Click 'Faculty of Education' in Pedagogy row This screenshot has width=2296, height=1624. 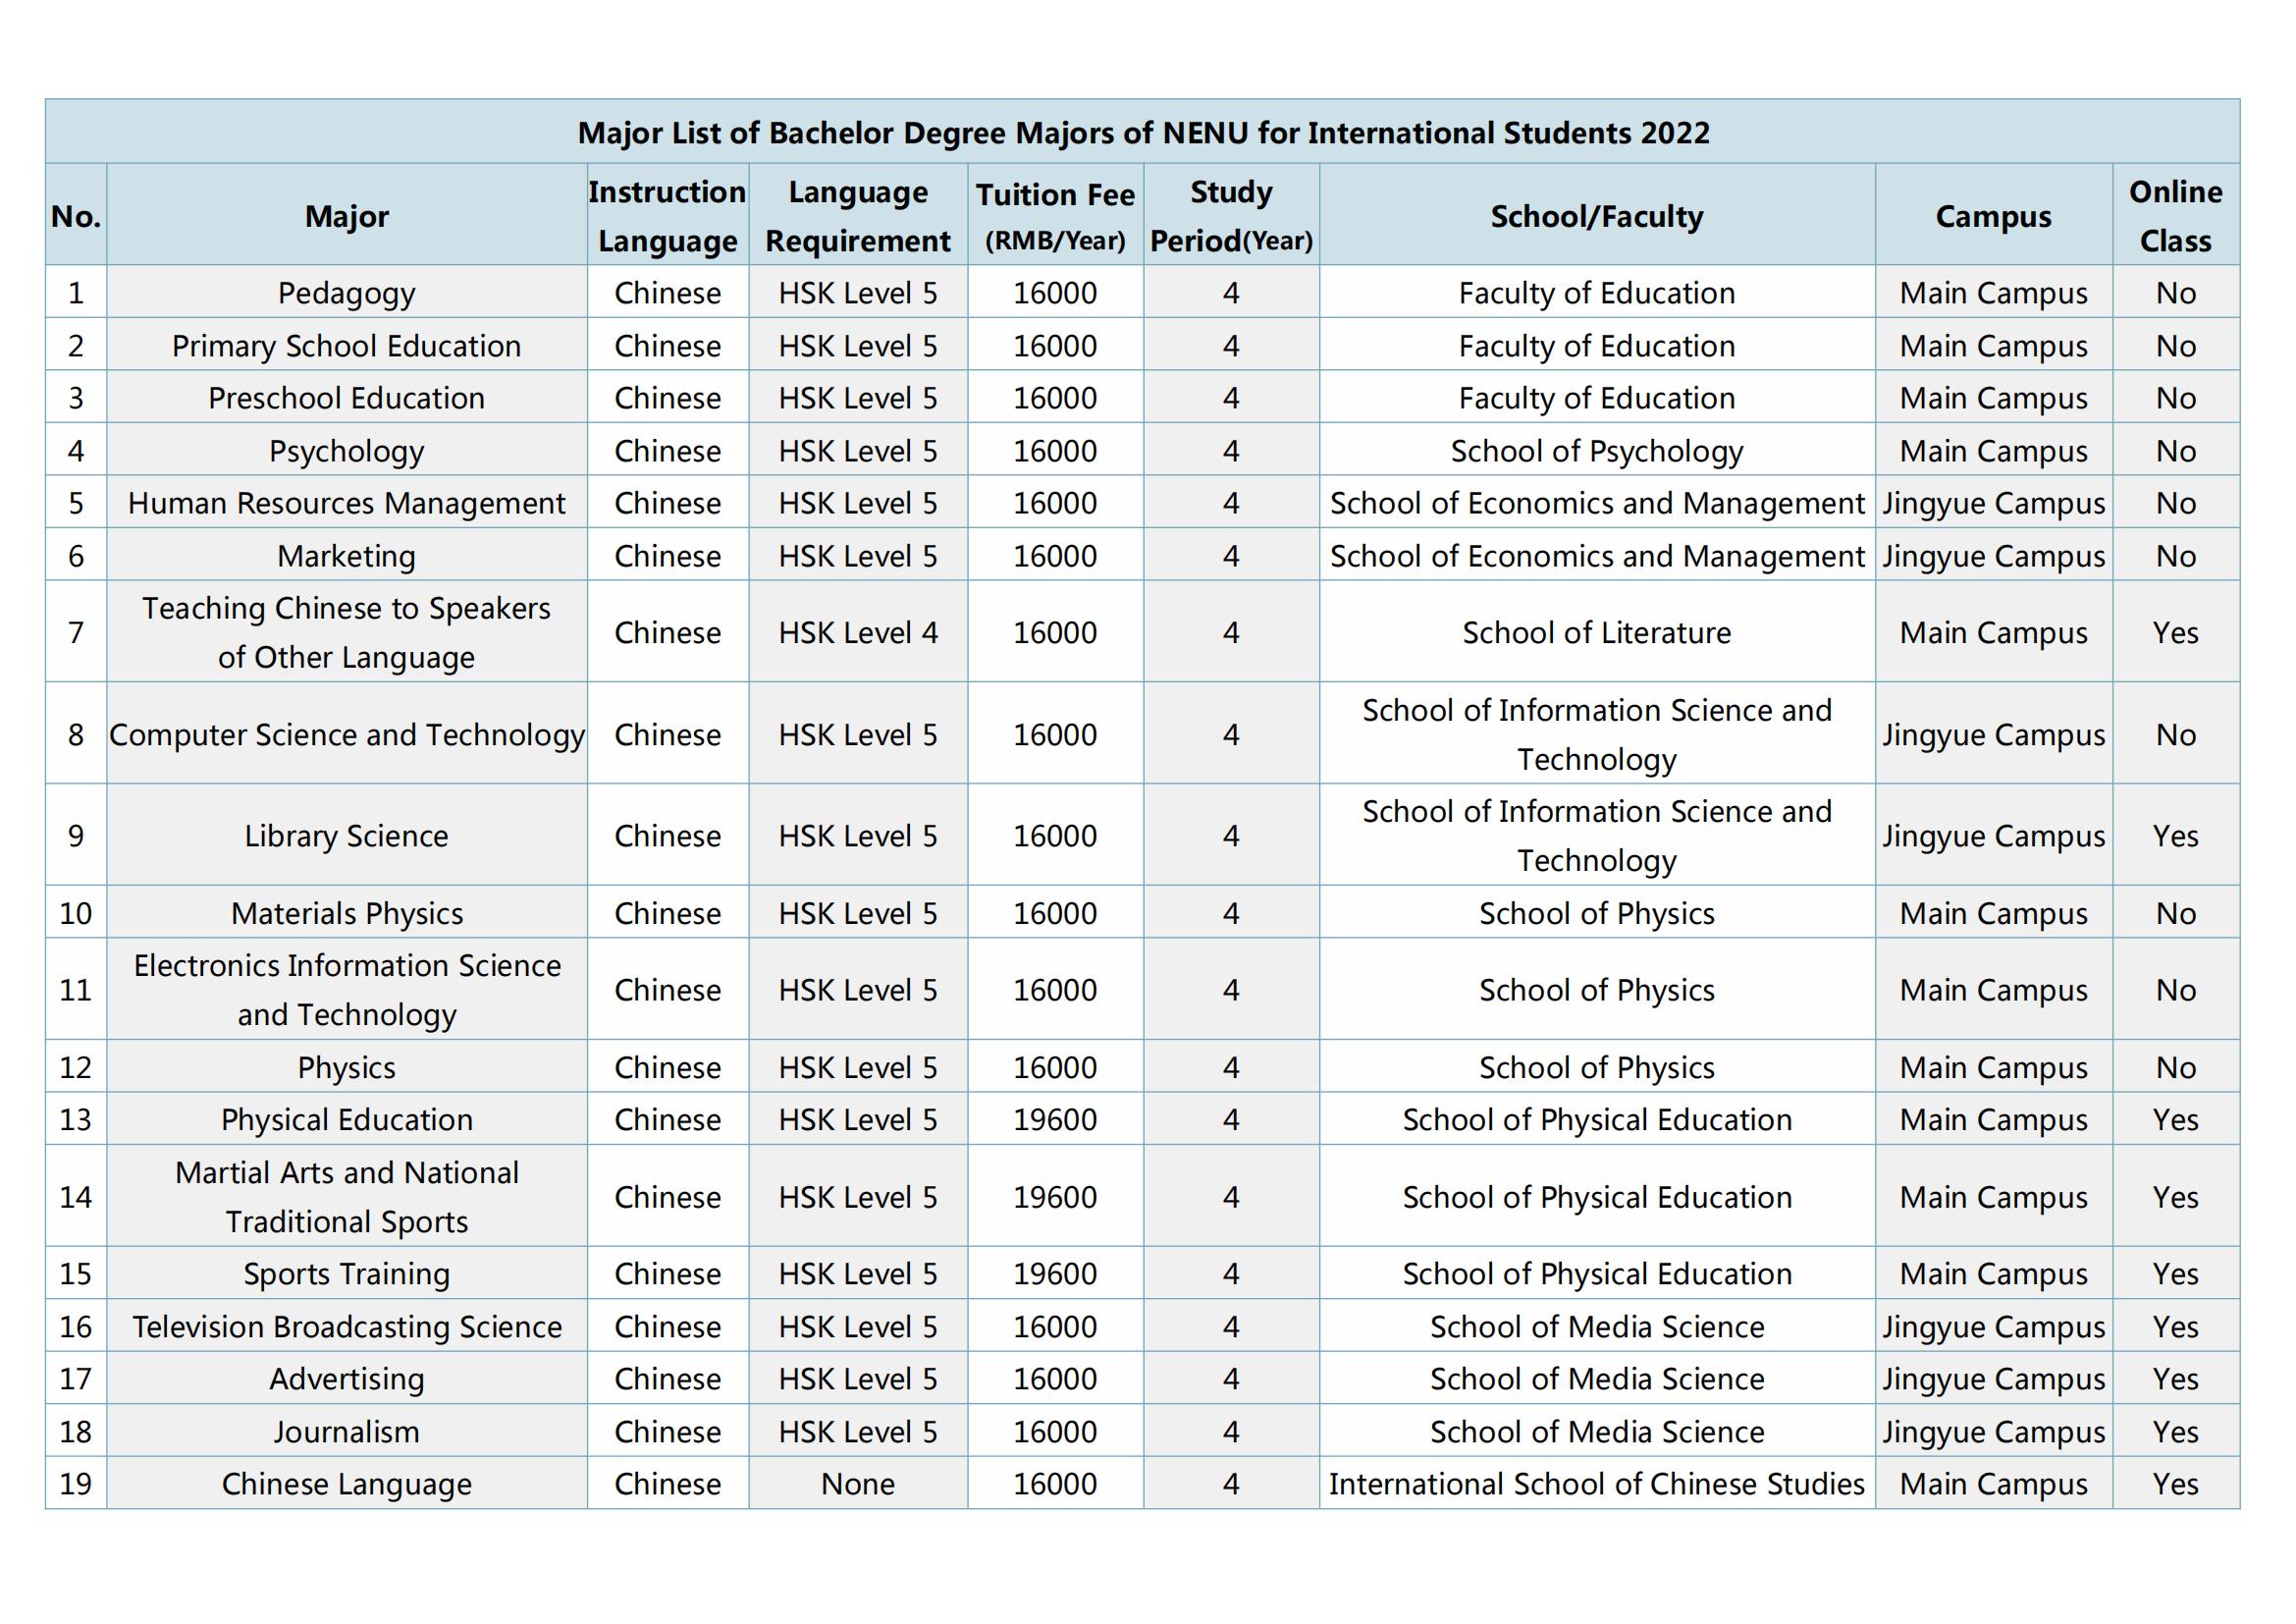[1597, 293]
